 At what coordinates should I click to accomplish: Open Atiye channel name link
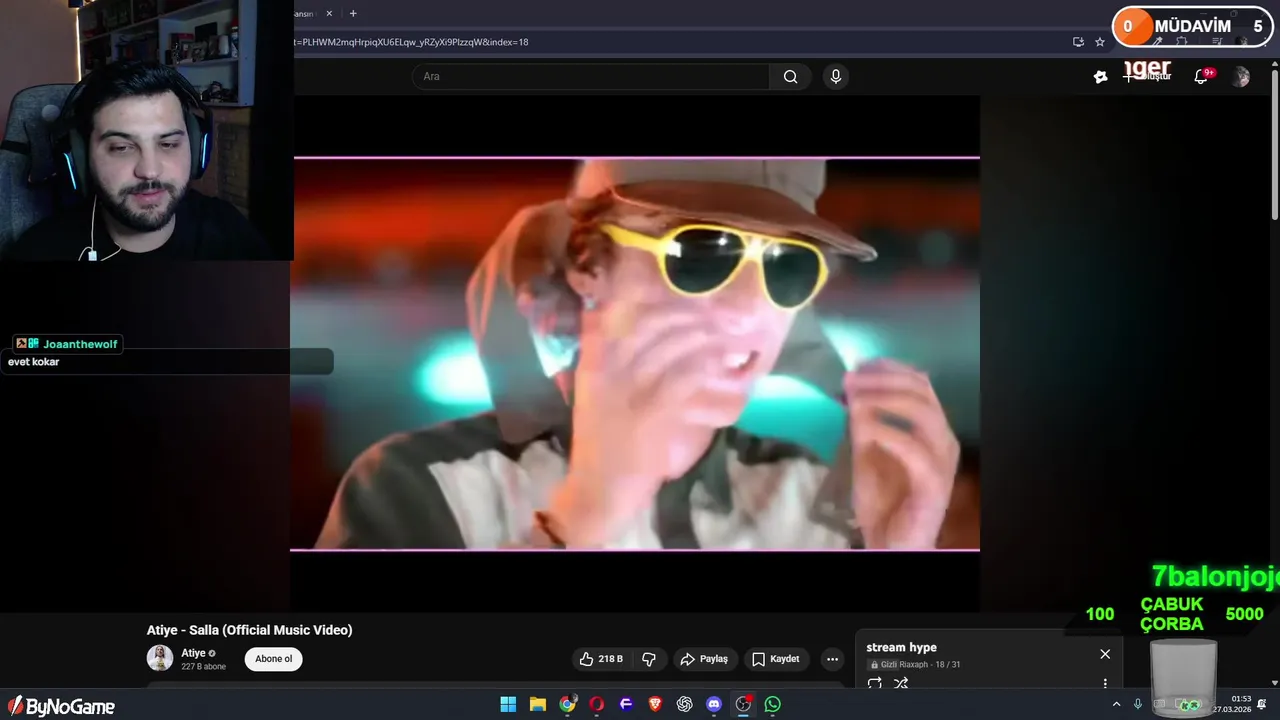pyautogui.click(x=193, y=653)
